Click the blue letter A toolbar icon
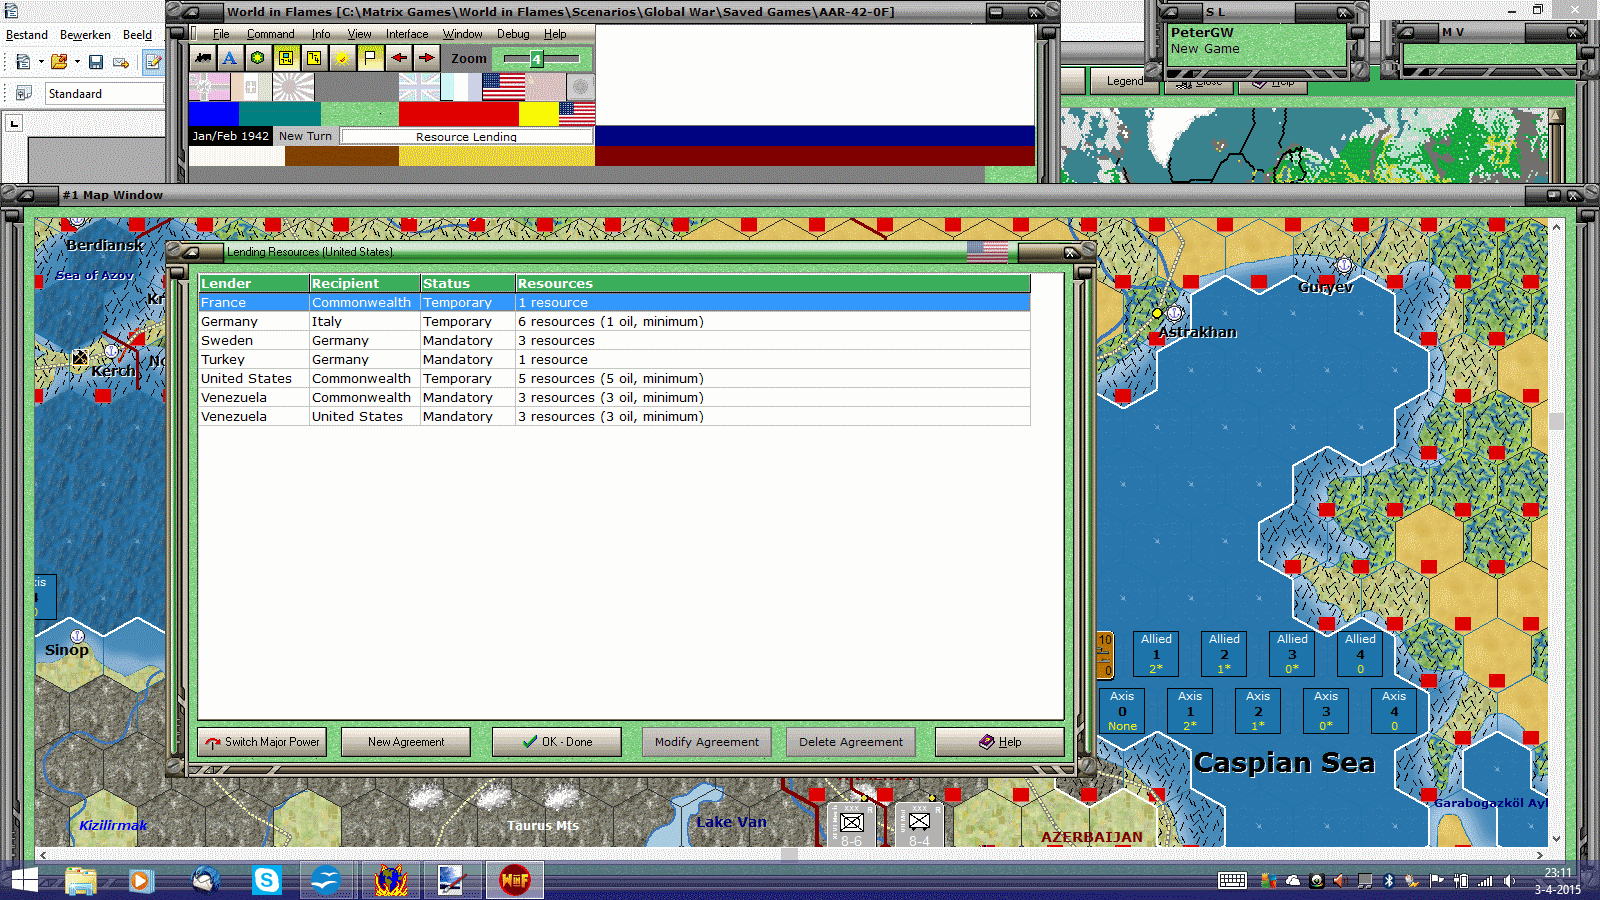This screenshot has width=1600, height=900. [x=230, y=58]
